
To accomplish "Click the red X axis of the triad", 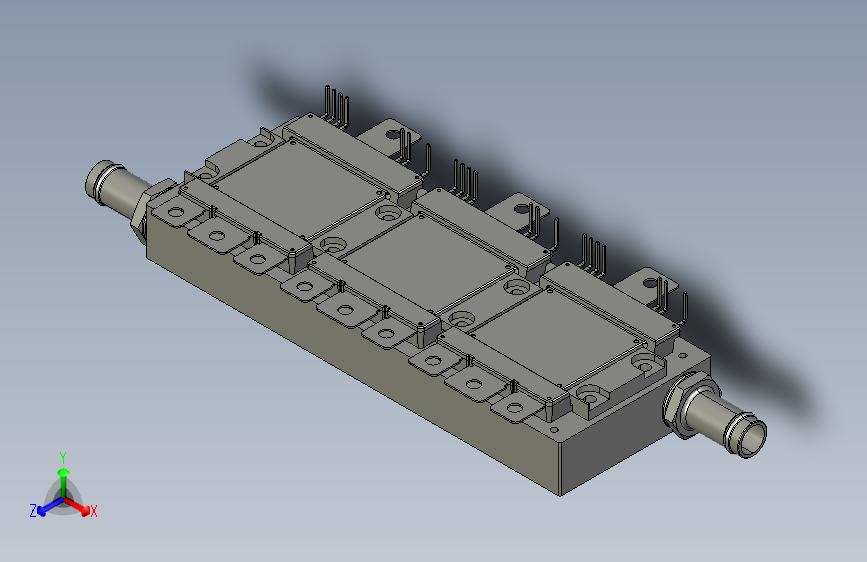I will pyautogui.click(x=77, y=506).
